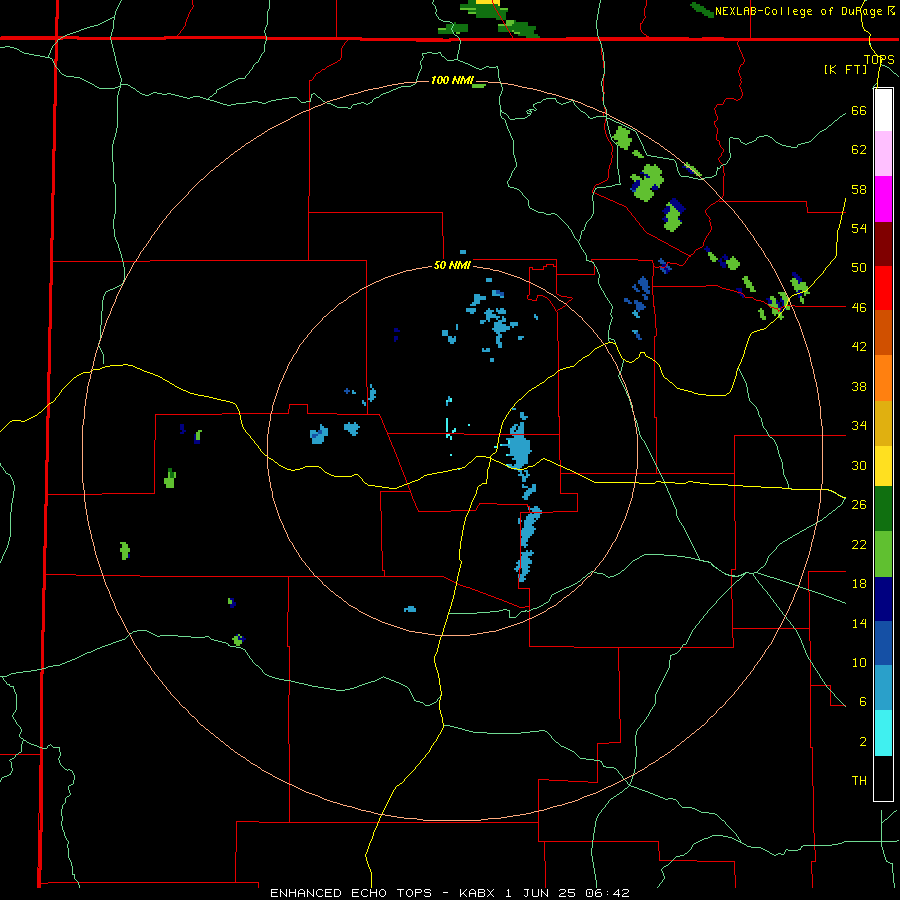The width and height of the screenshot is (900, 900).
Task: Click the legend value 62
Action: pos(859,150)
